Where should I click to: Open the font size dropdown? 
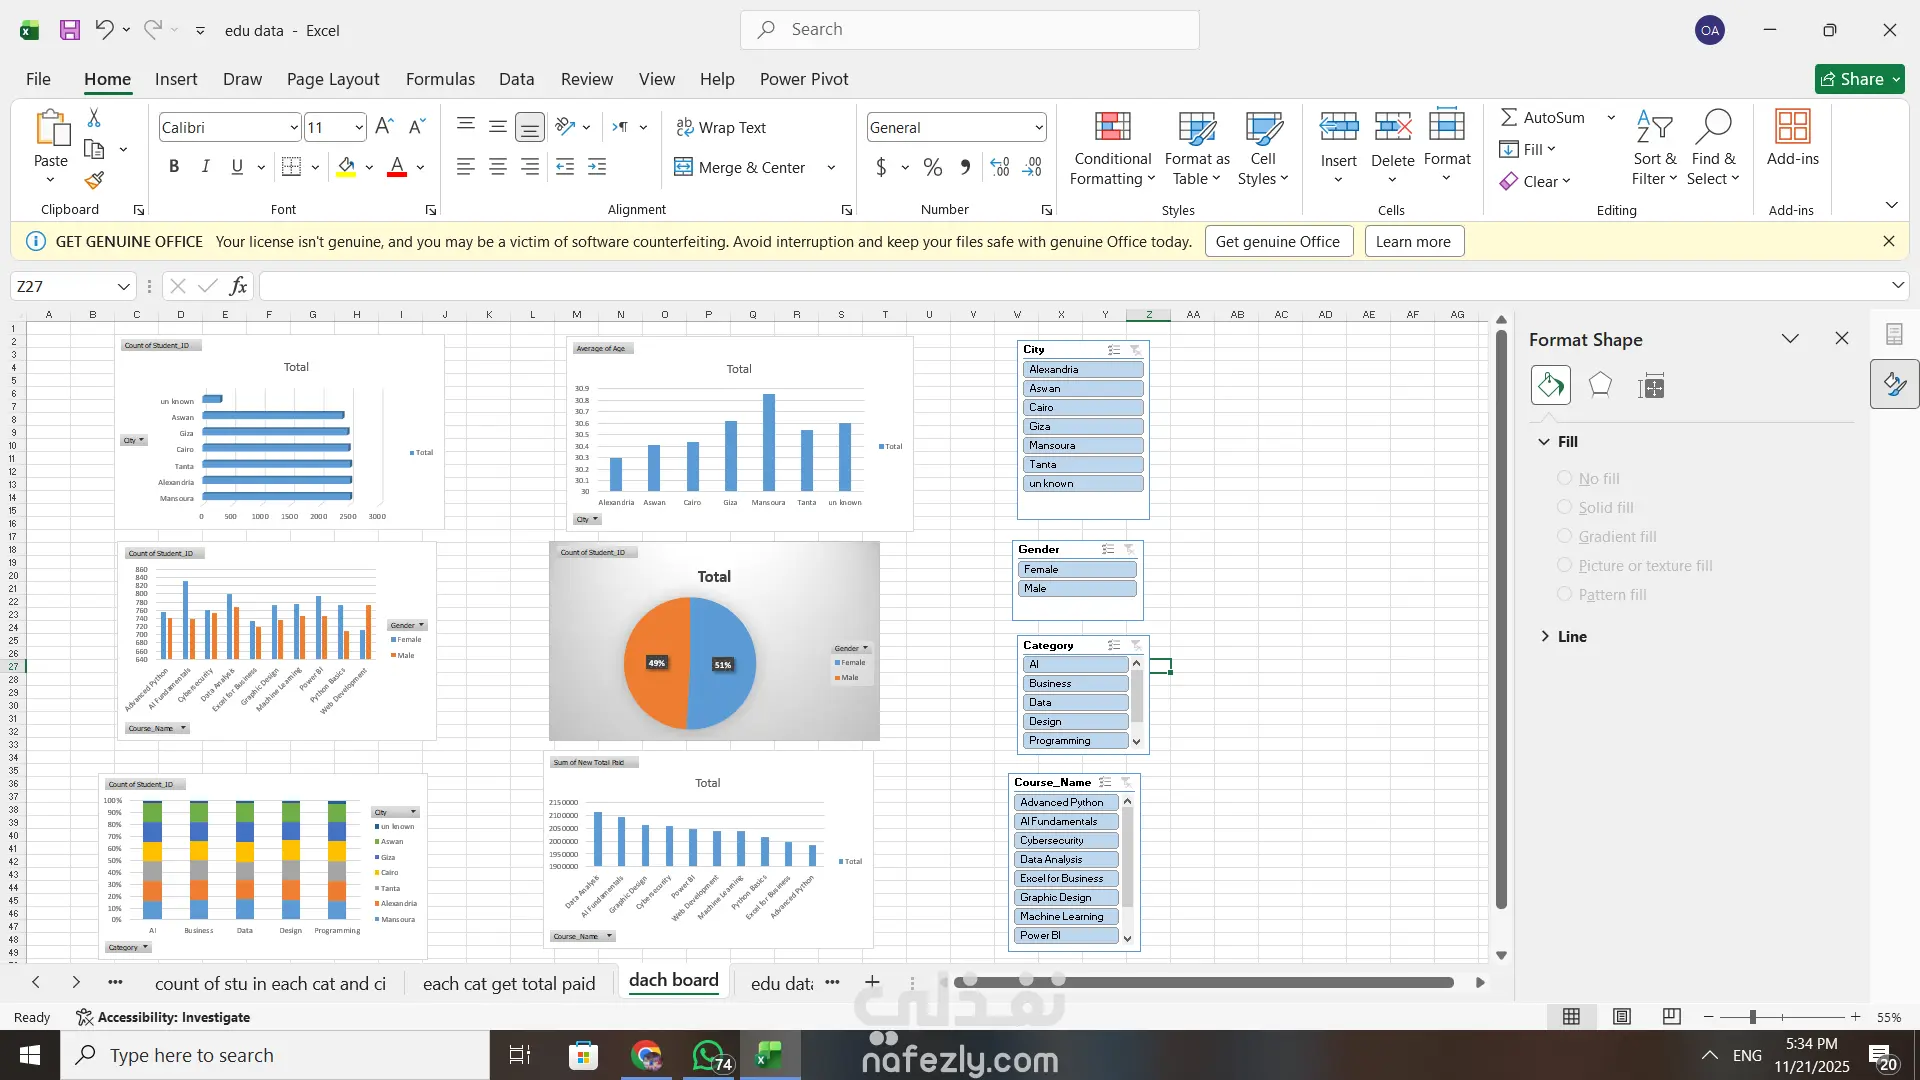pyautogui.click(x=358, y=127)
